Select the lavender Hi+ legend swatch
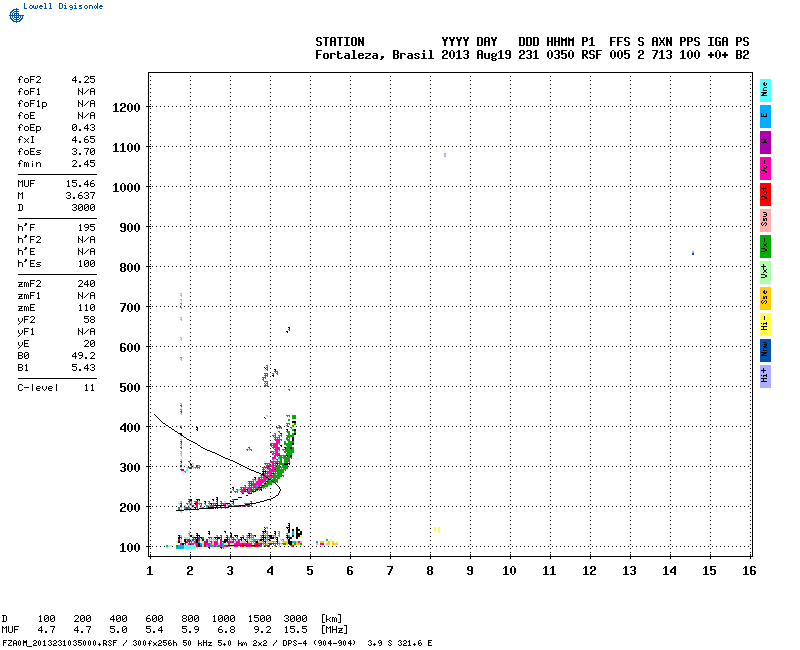 click(765, 377)
